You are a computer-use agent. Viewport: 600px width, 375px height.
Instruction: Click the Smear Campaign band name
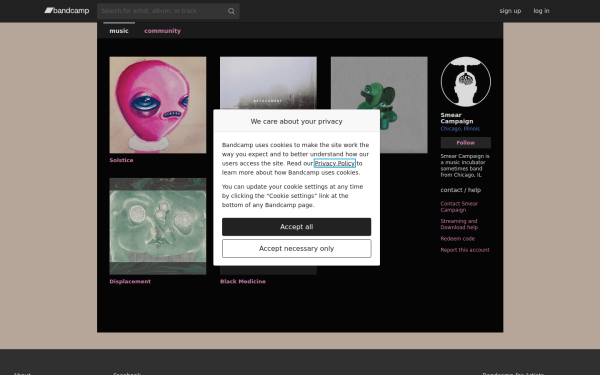457,118
